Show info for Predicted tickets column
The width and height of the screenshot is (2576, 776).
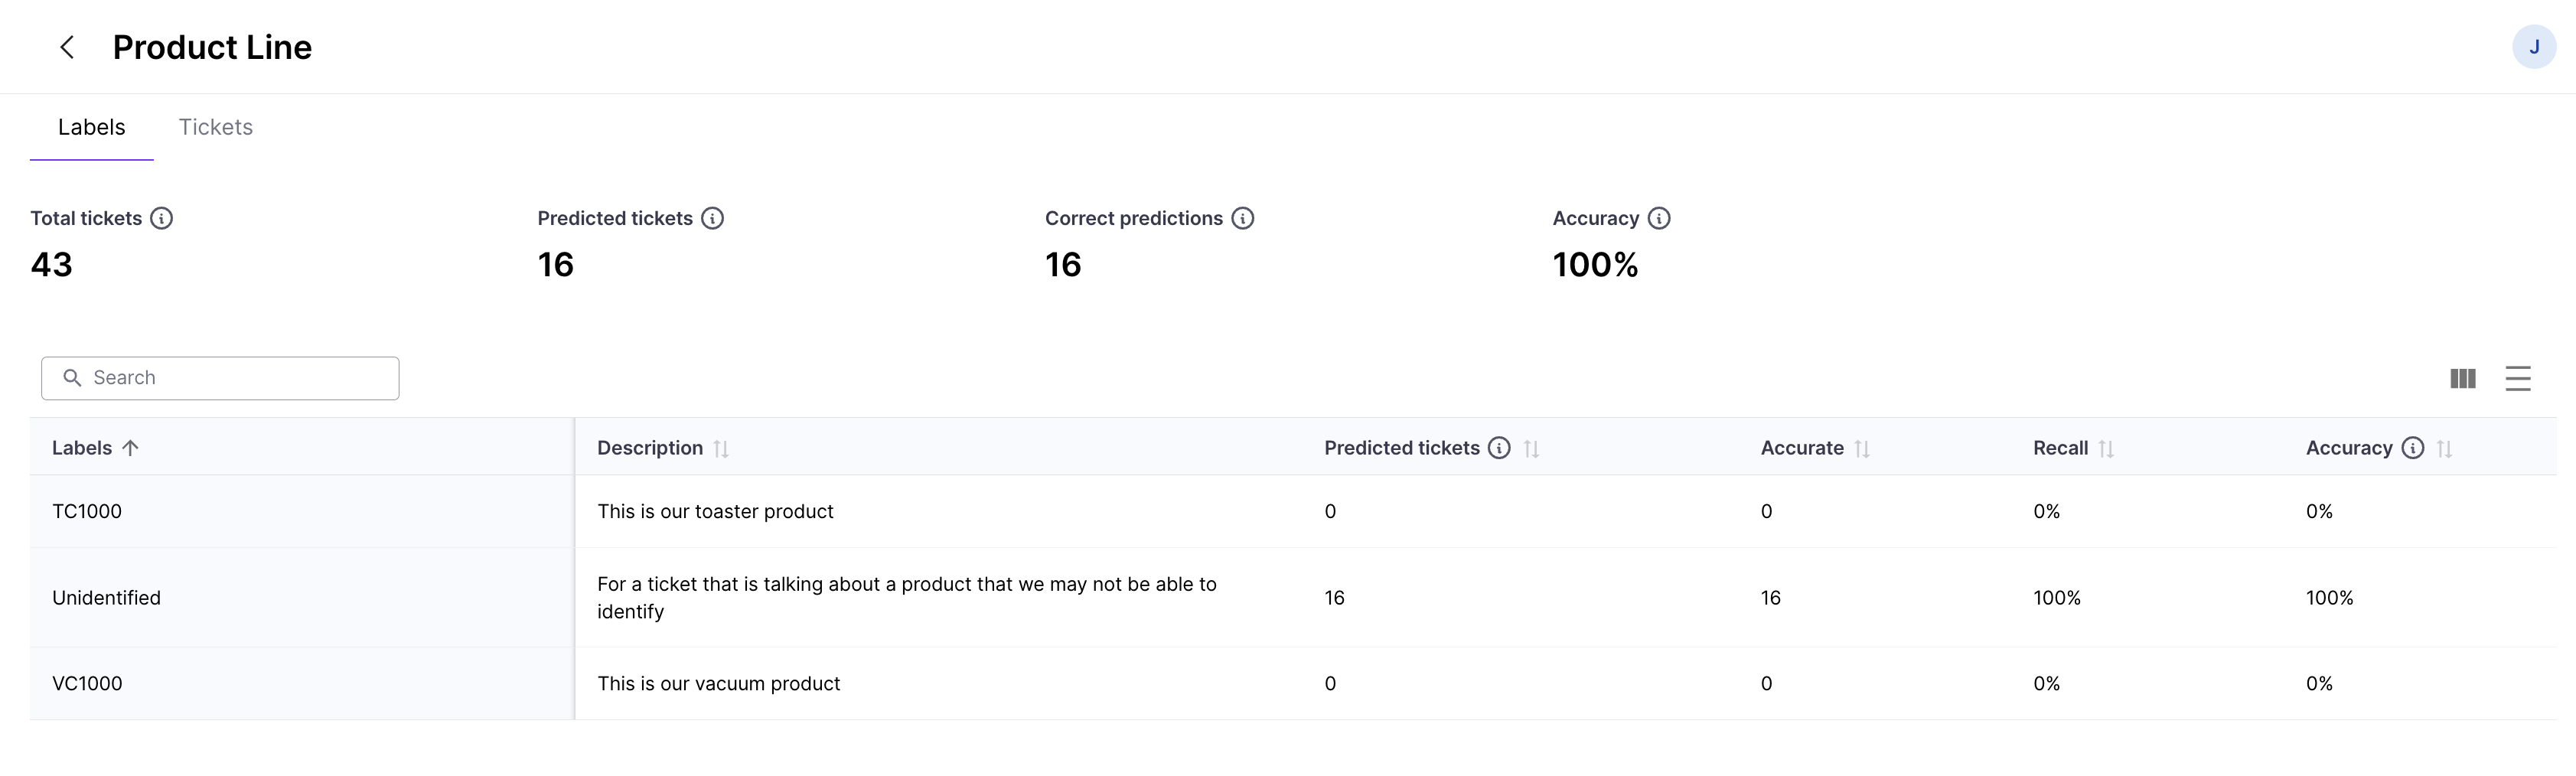1499,448
